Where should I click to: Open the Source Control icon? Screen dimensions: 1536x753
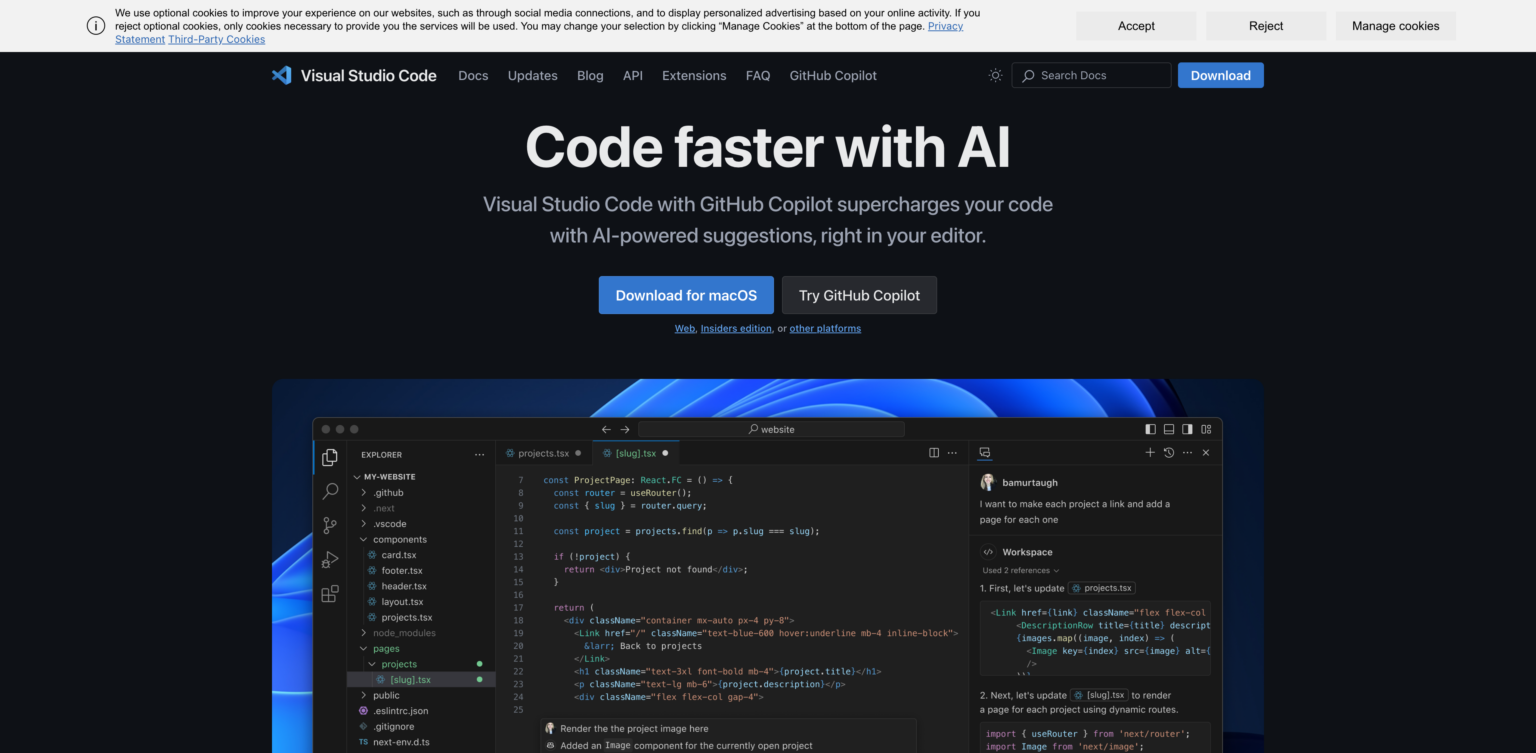click(x=330, y=525)
